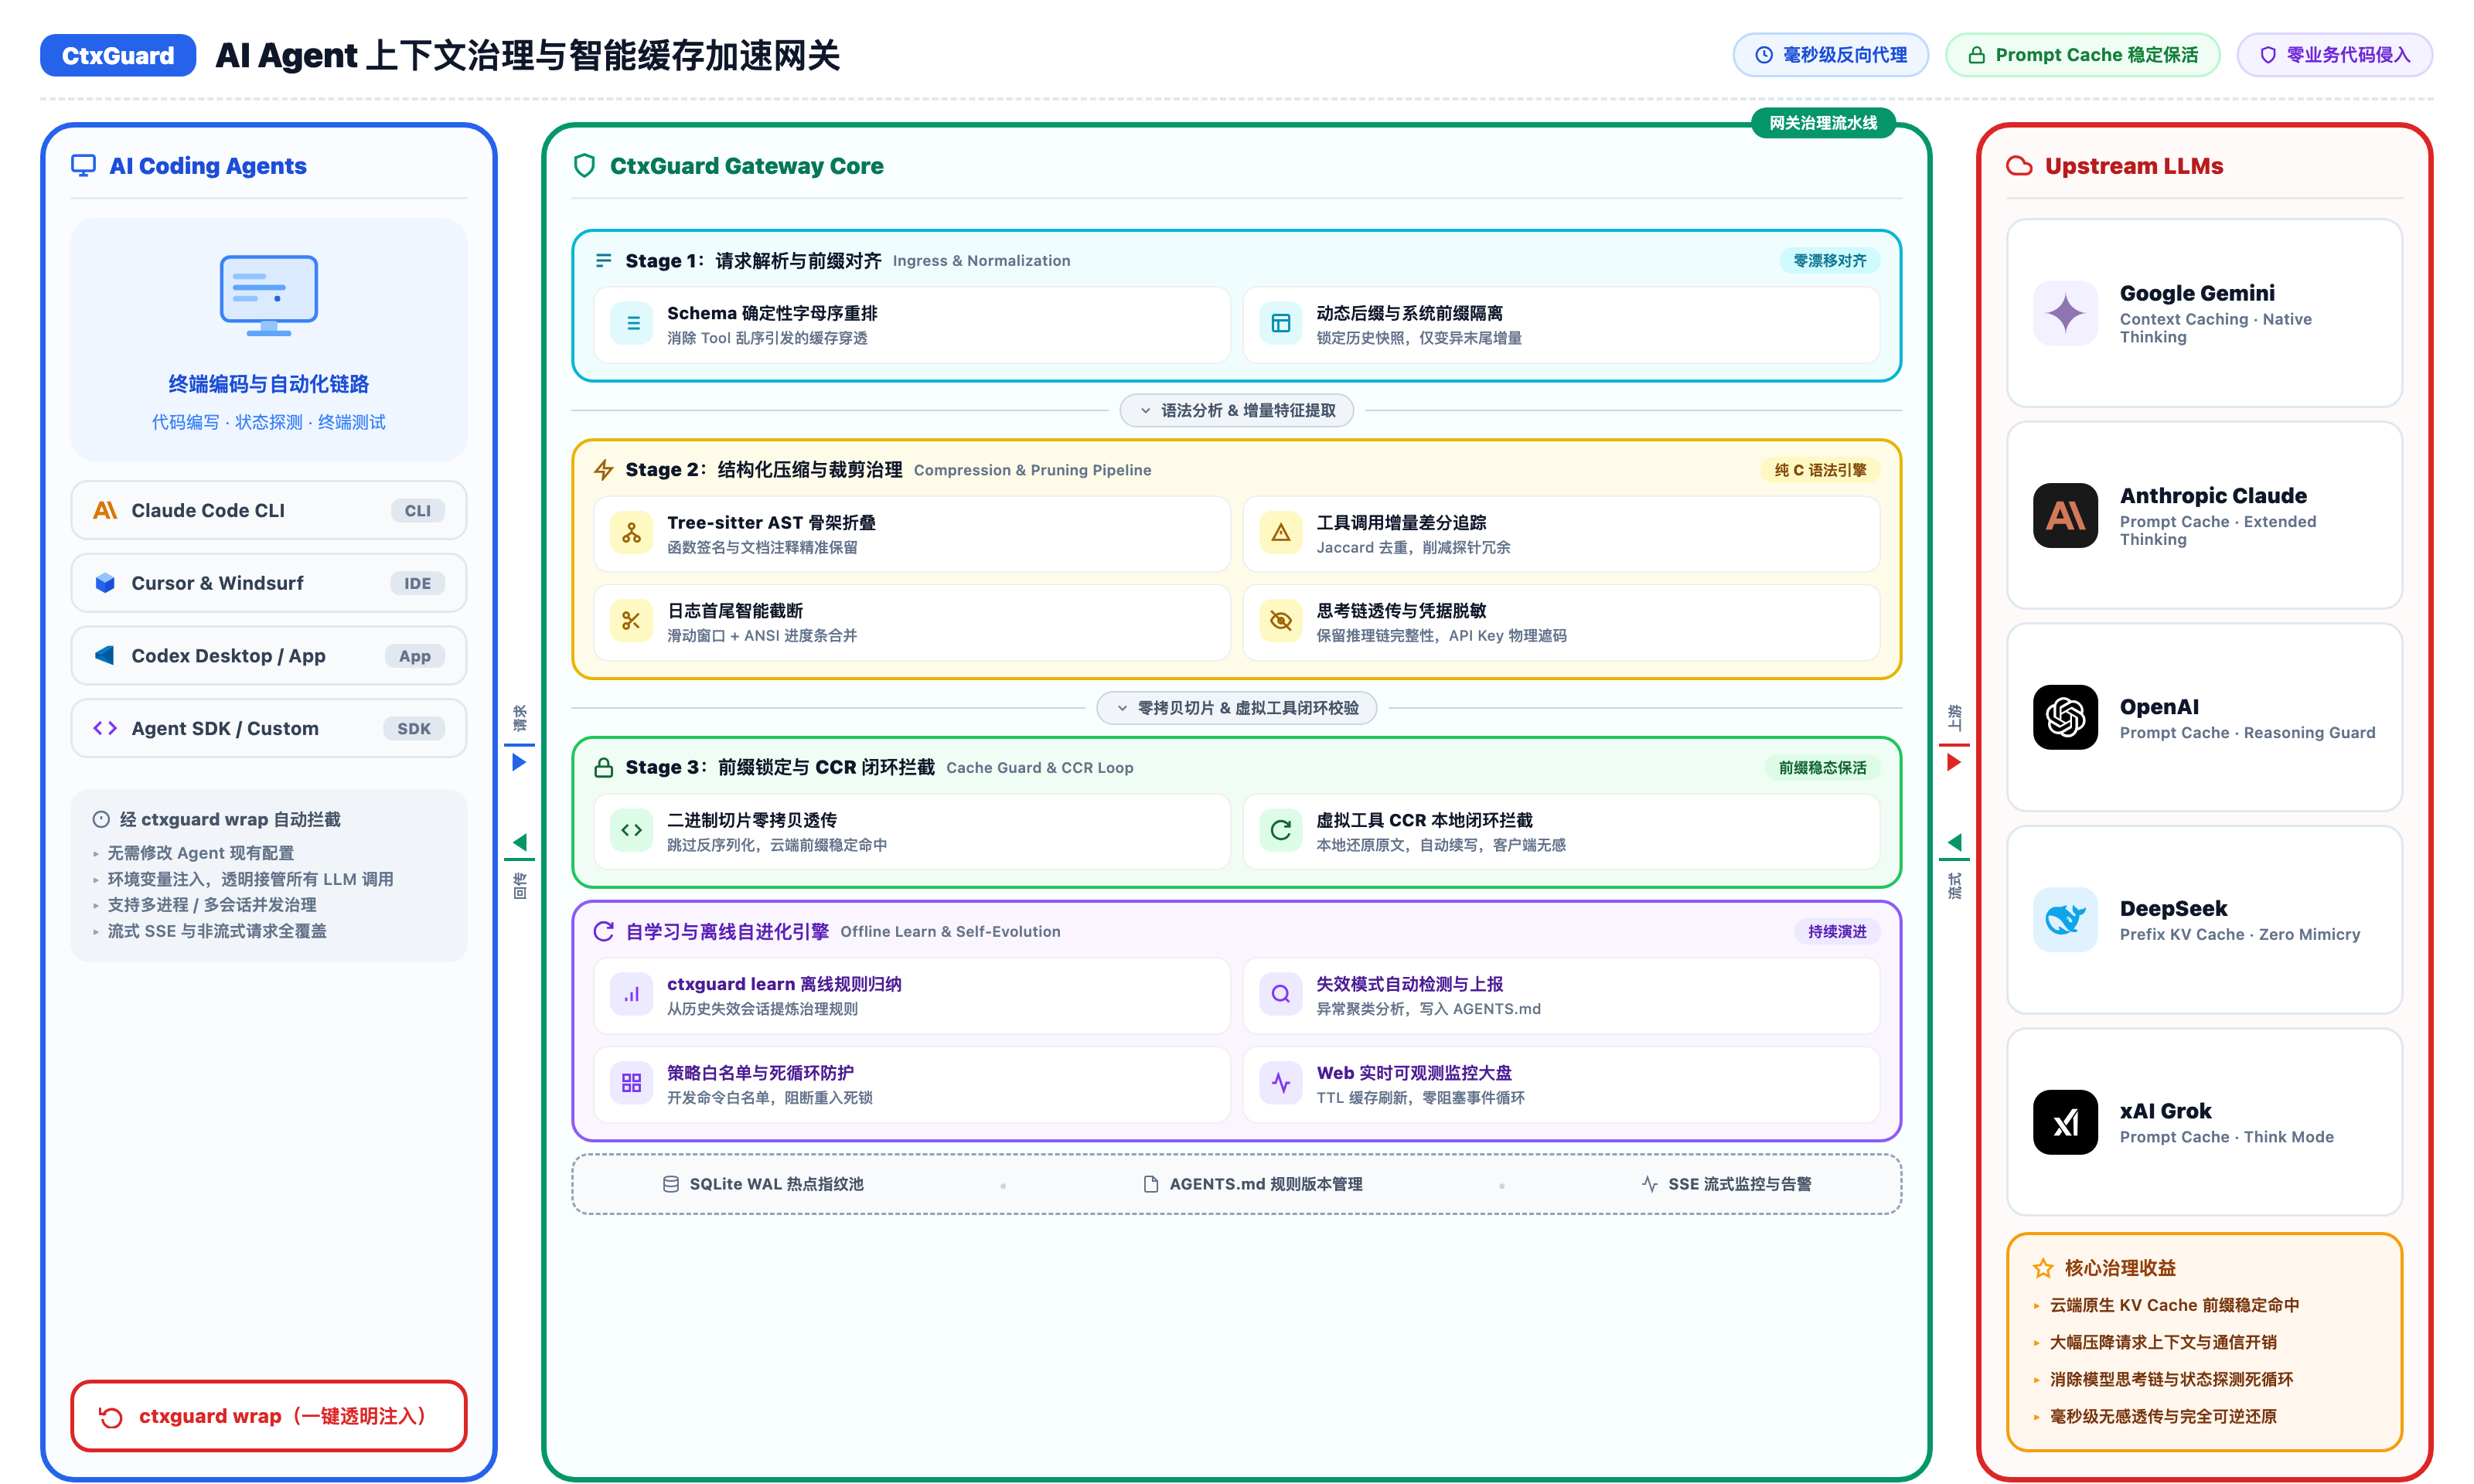Click the 前缀稳态保活 tag in Stage 3
This screenshot has width=2474, height=1484.
click(x=1822, y=768)
